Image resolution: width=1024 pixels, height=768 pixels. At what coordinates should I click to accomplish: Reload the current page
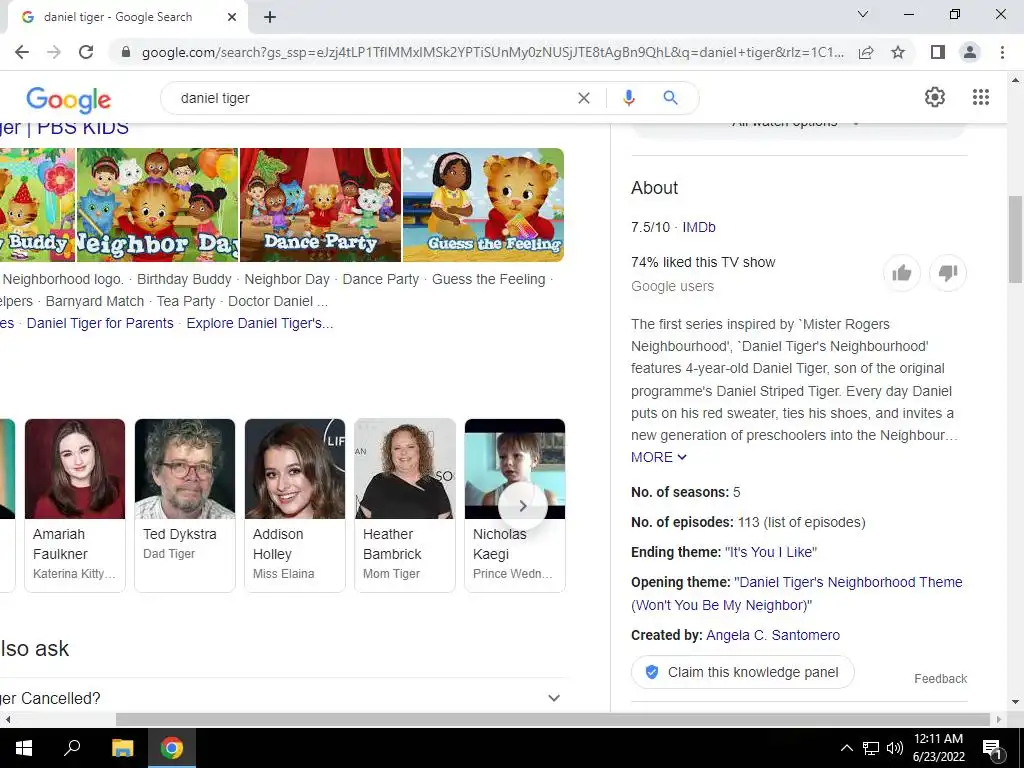86,52
